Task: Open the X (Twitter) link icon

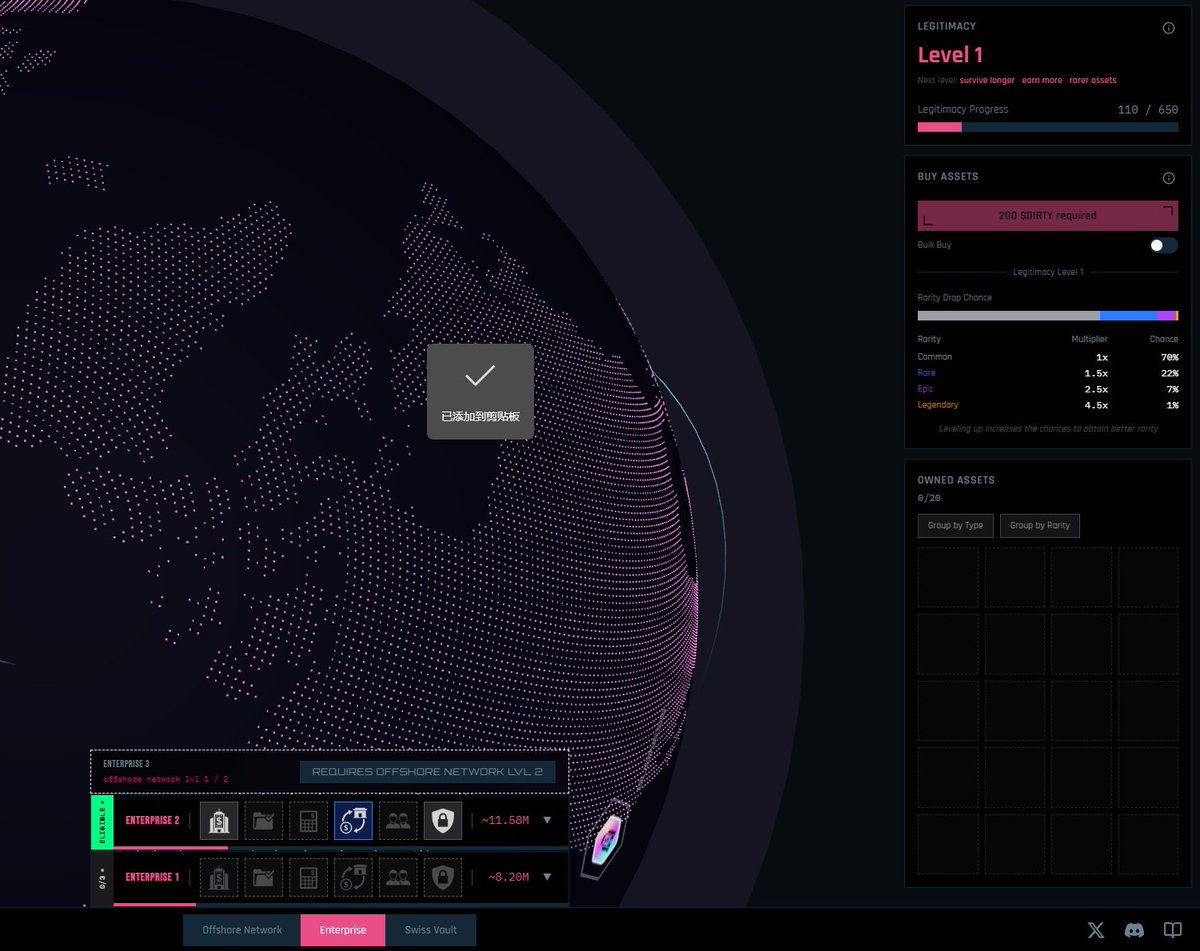Action: click(1096, 930)
